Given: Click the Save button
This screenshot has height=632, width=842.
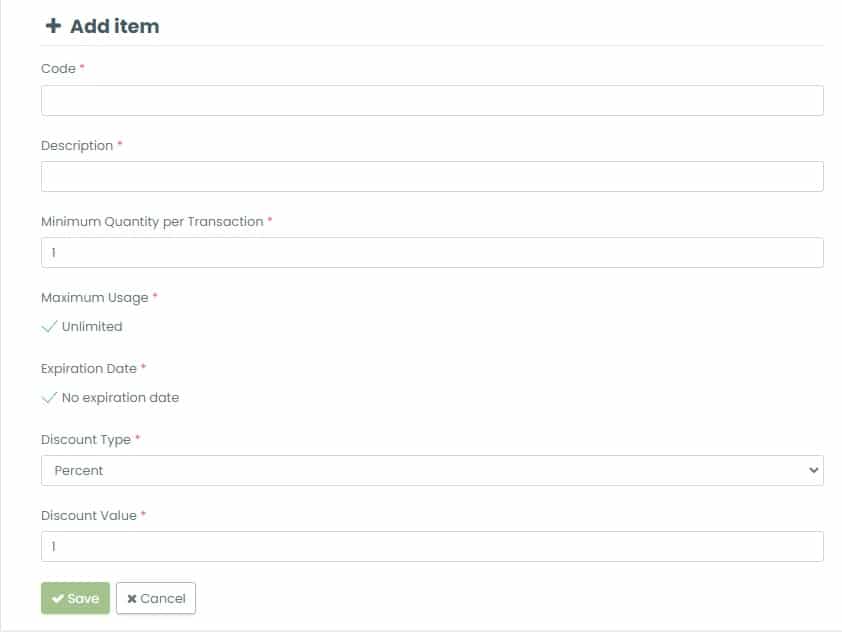Looking at the screenshot, I should tap(74, 598).
